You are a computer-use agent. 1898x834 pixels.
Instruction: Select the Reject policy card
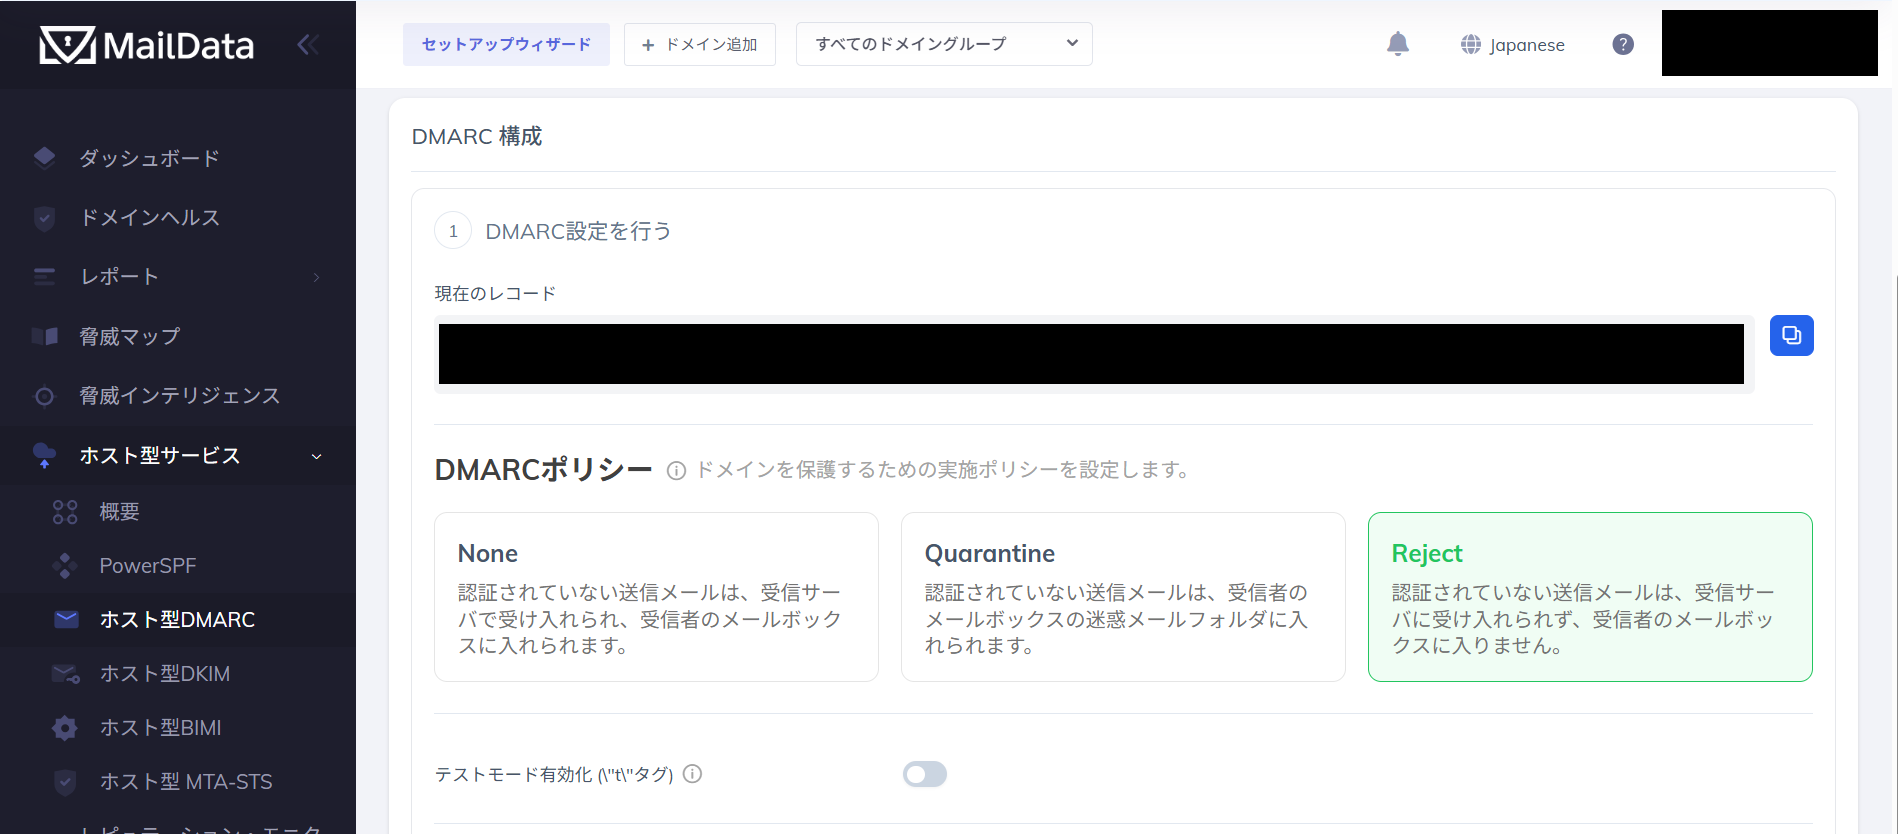[x=1590, y=597]
